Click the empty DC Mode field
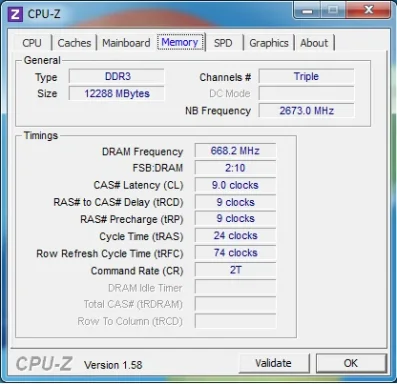This screenshot has width=397, height=384. click(306, 93)
